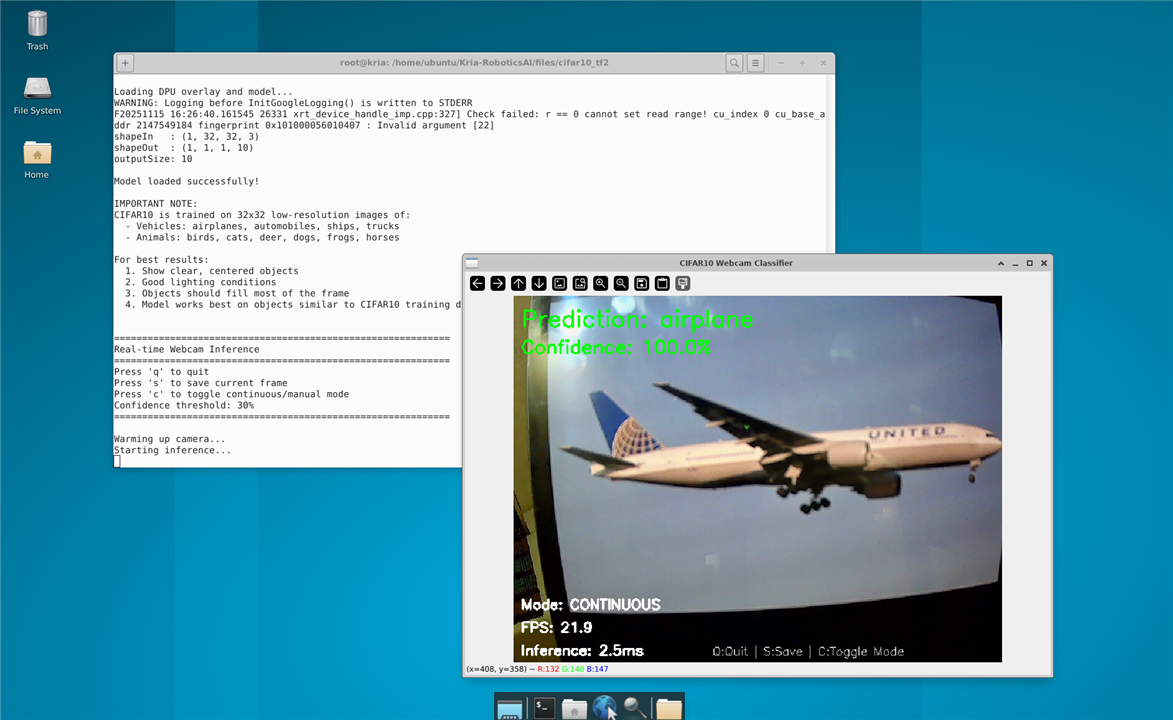Open the terminal hamburger menu
This screenshot has height=720, width=1173.
coord(756,63)
